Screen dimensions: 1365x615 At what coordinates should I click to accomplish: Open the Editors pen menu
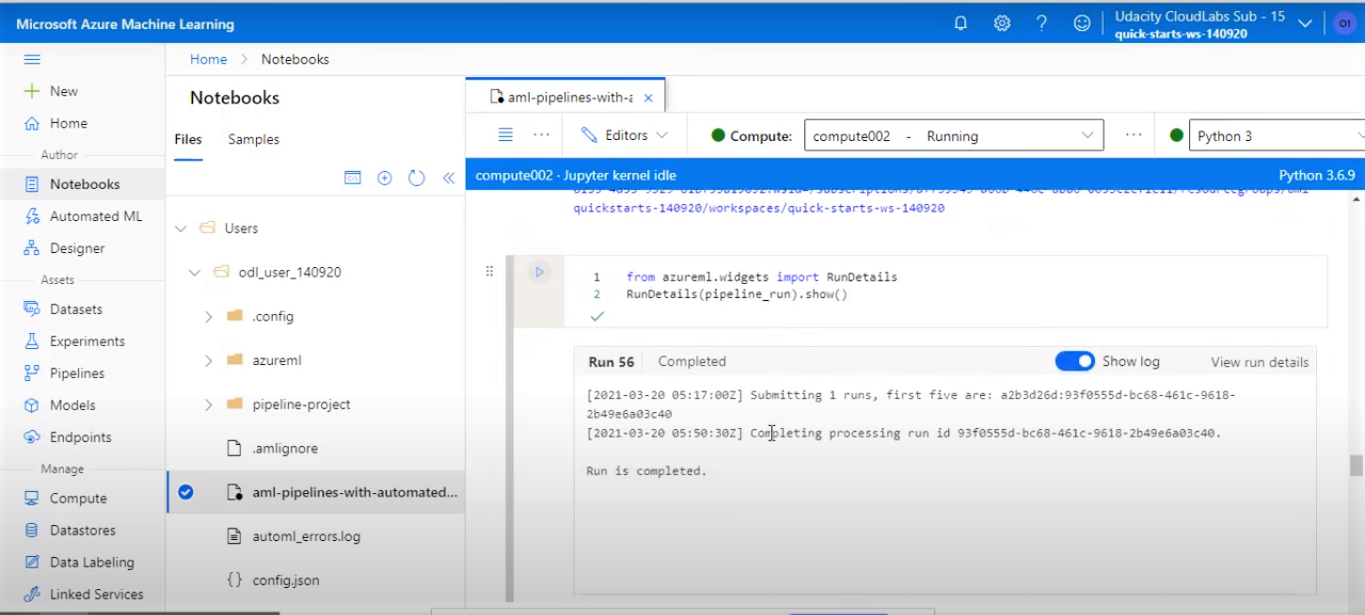point(622,135)
